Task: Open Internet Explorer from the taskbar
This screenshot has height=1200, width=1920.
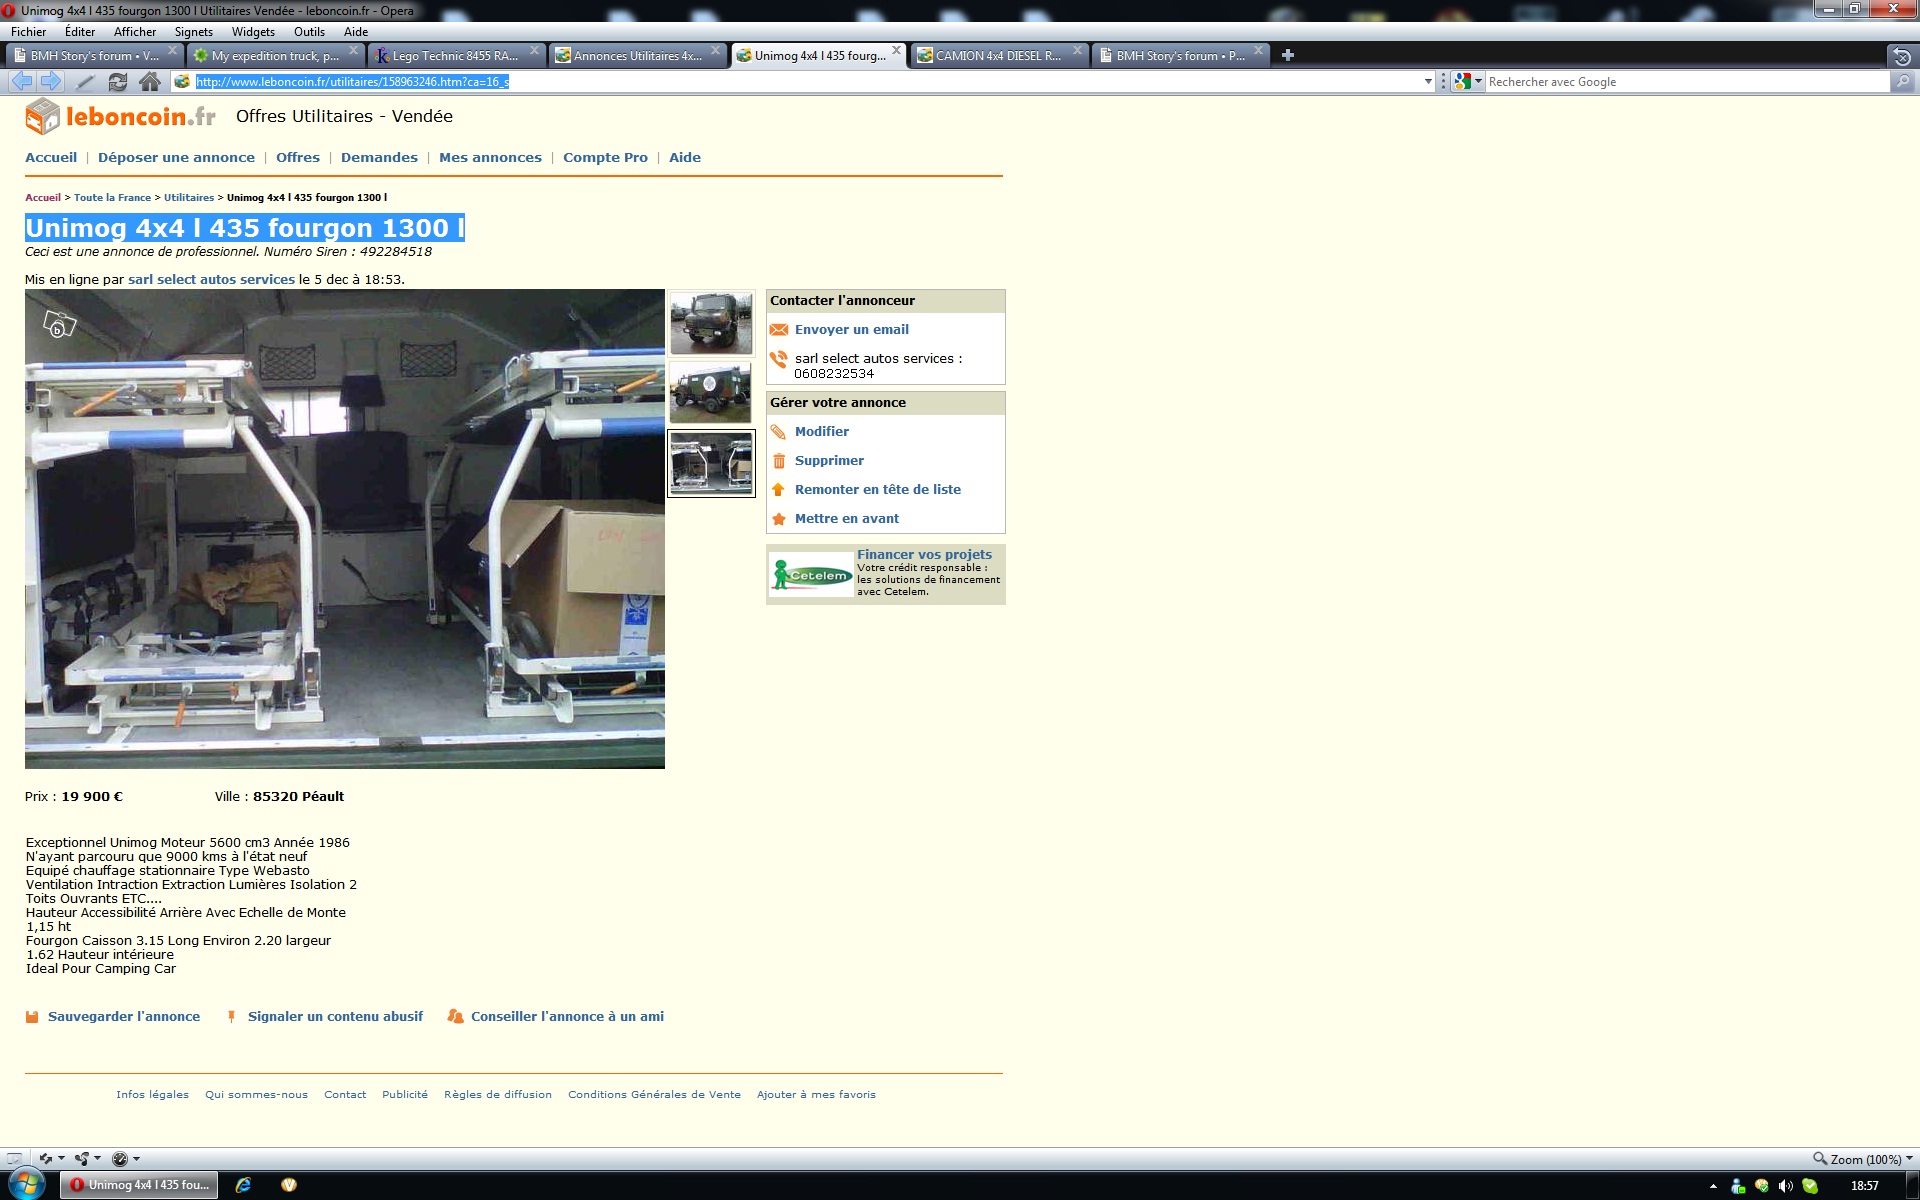Action: point(243,1185)
